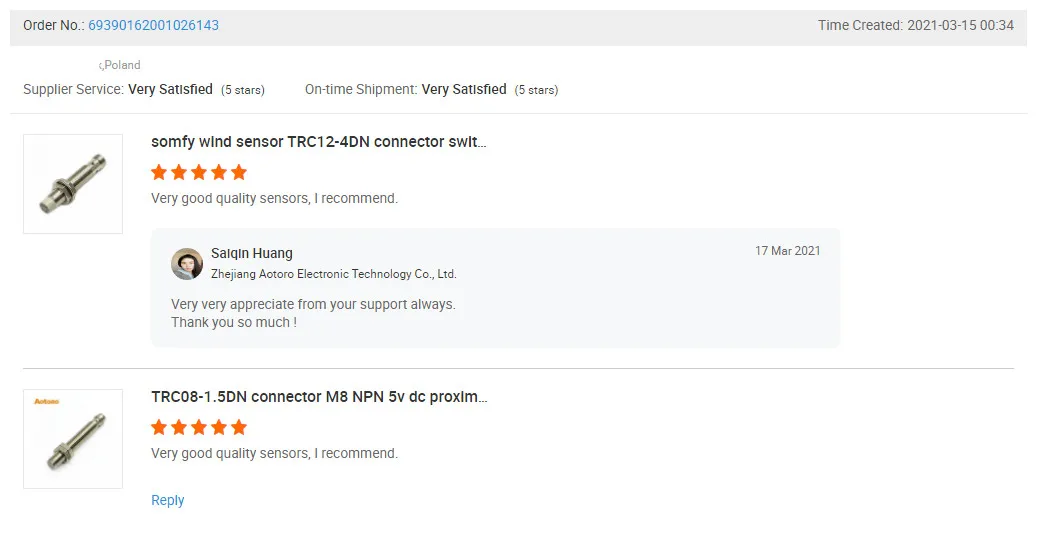
Task: Click the Reply link under TRC08 review
Action: click(168, 500)
